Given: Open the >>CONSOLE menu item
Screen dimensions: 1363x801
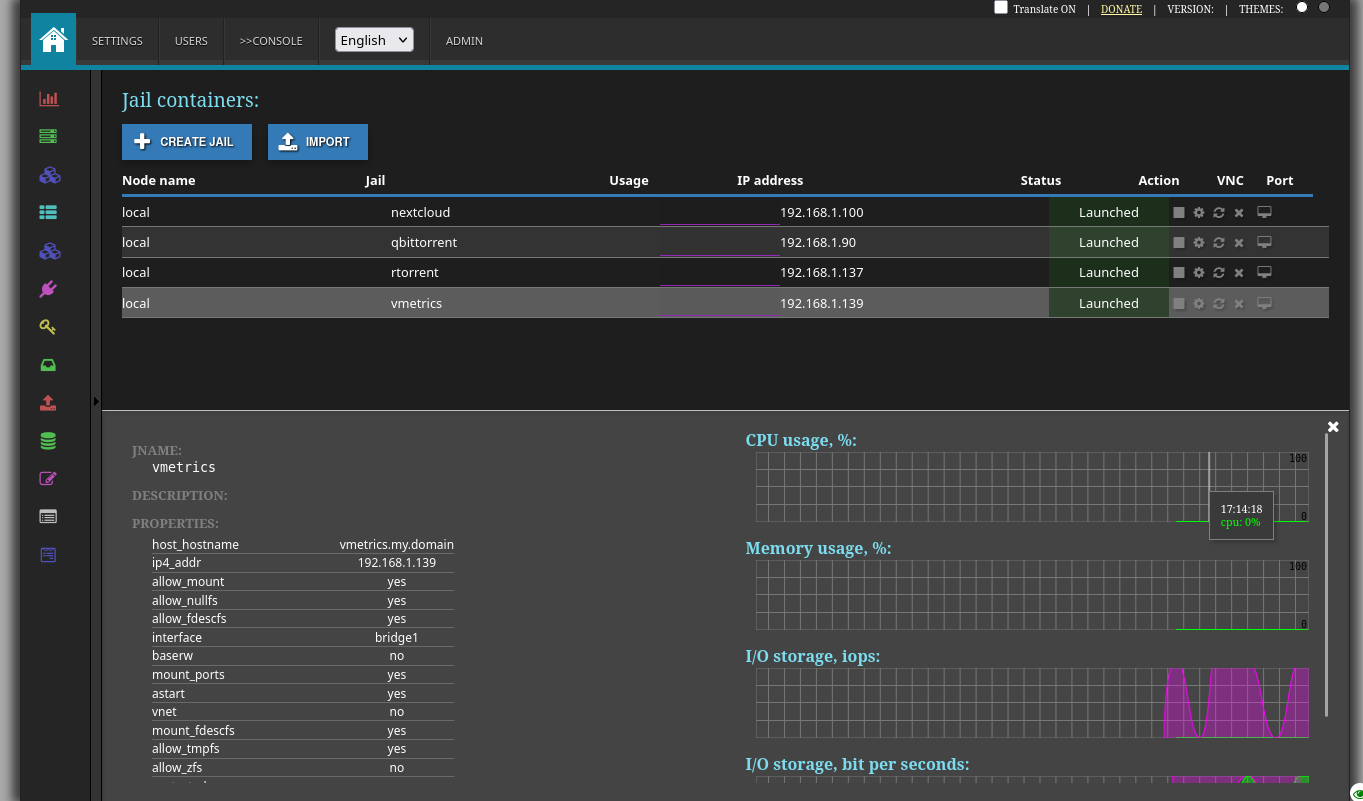Looking at the screenshot, I should (271, 41).
